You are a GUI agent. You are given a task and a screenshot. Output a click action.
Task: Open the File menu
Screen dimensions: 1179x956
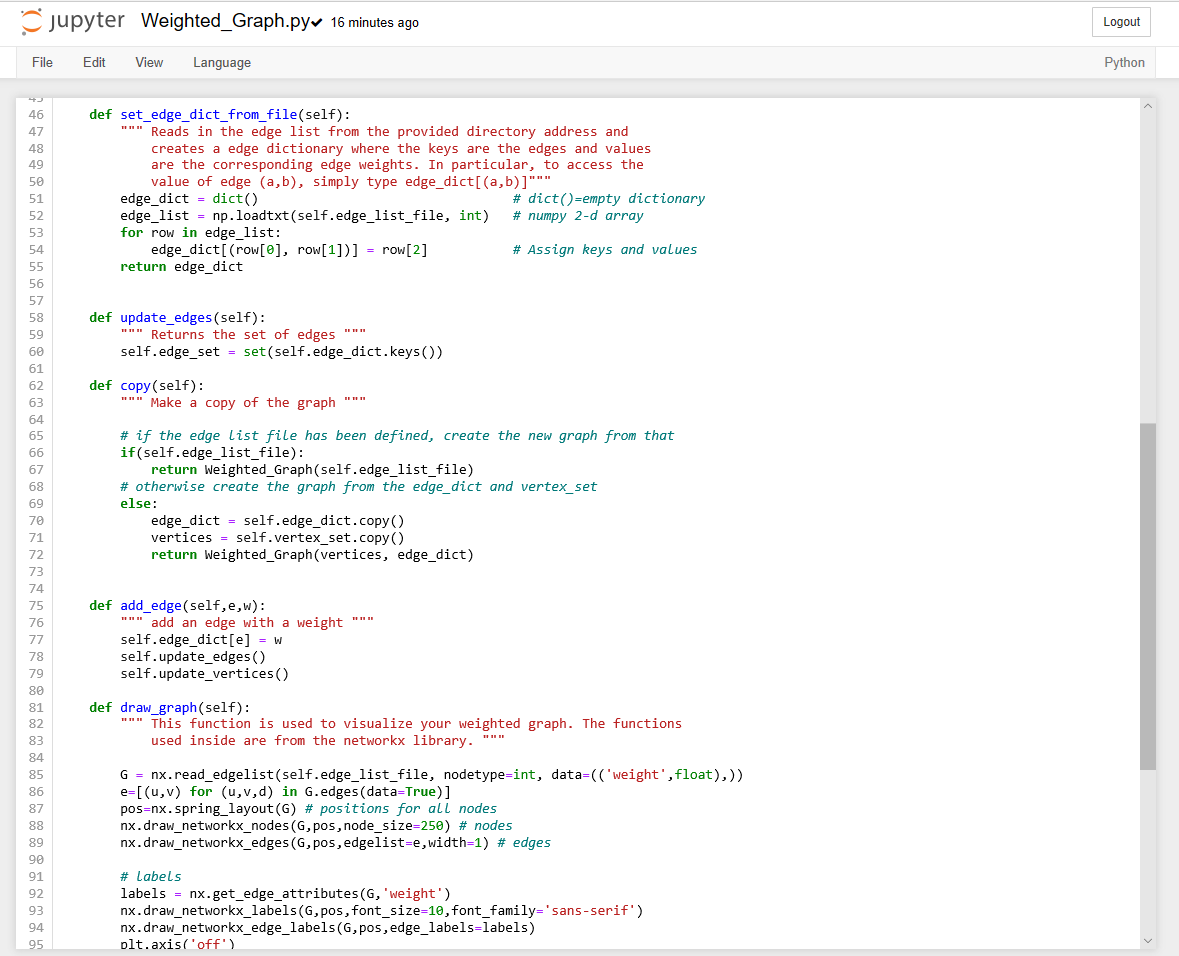tap(42, 62)
